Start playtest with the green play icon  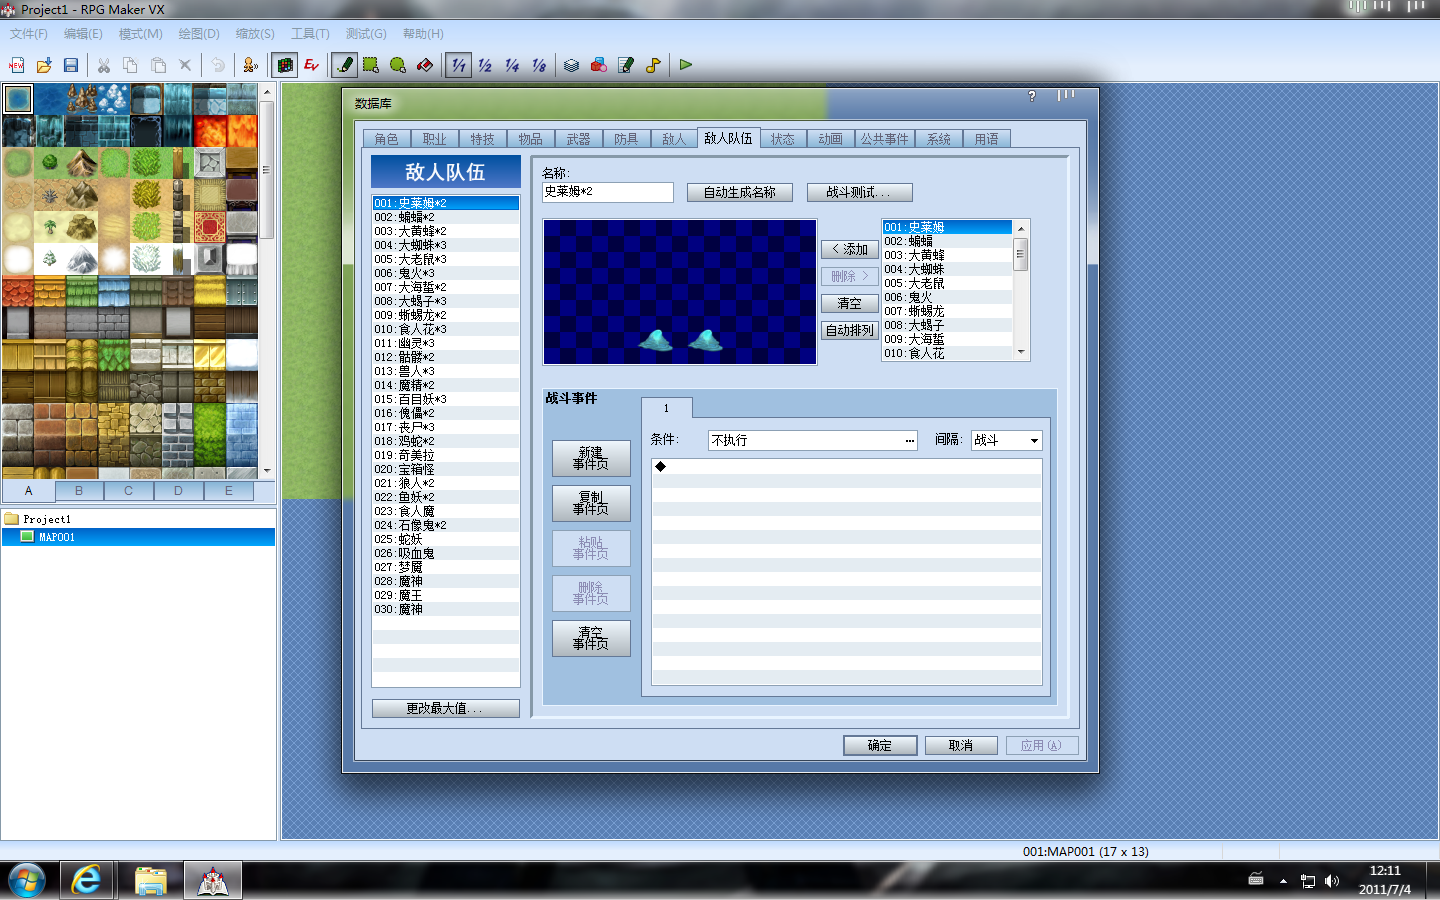pyautogui.click(x=685, y=65)
